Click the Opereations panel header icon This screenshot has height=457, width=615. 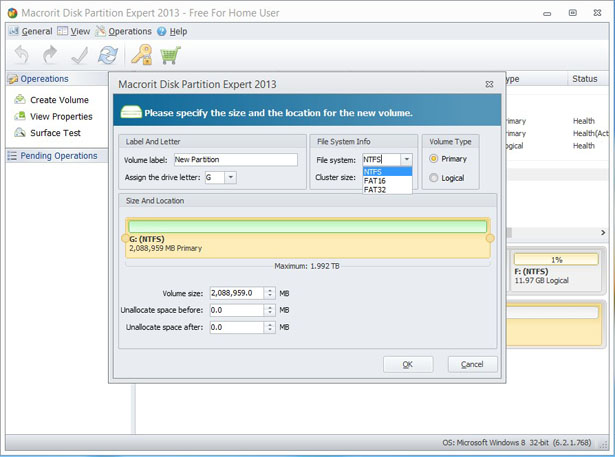pyautogui.click(x=13, y=79)
